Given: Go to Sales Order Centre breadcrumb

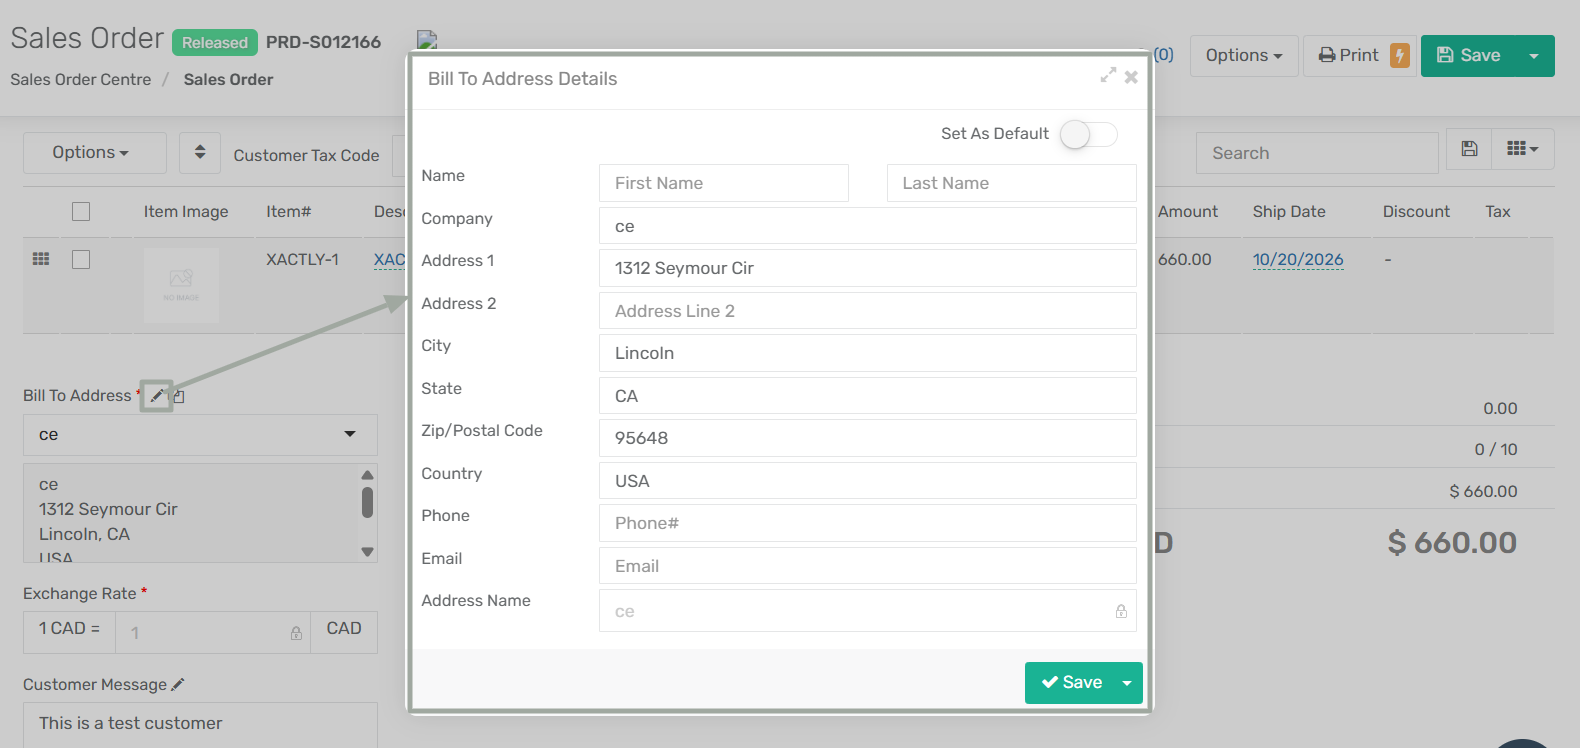Looking at the screenshot, I should click(81, 80).
